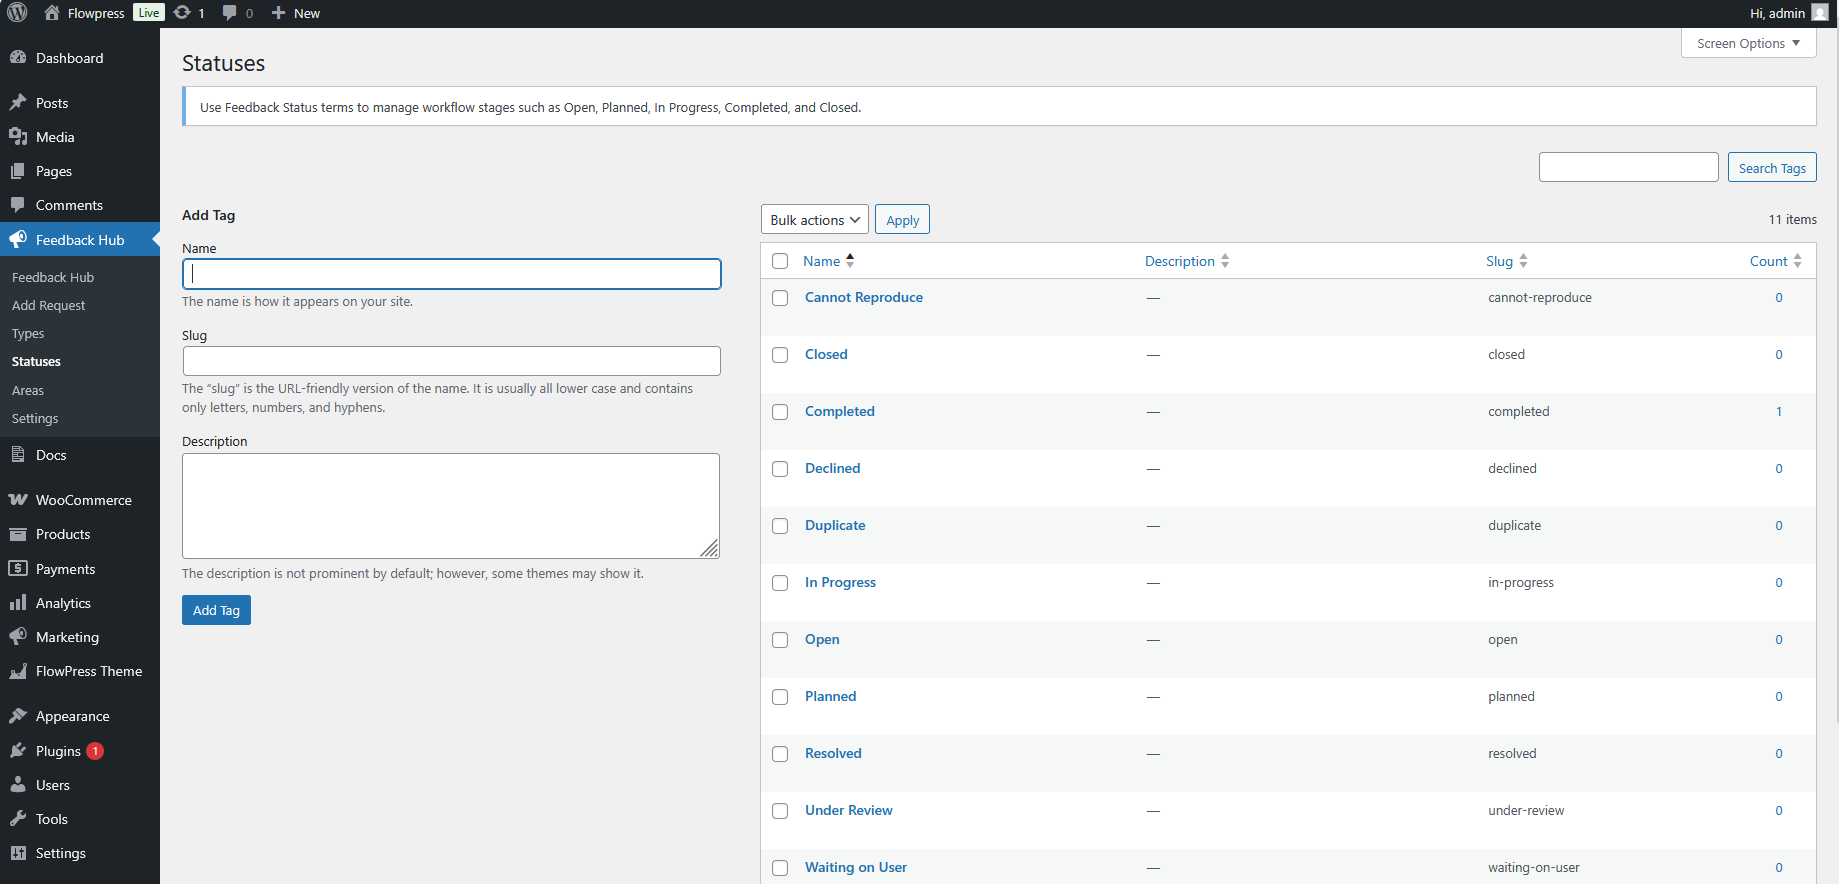Open the Add Request submenu item
The image size is (1839, 884).
tap(48, 305)
